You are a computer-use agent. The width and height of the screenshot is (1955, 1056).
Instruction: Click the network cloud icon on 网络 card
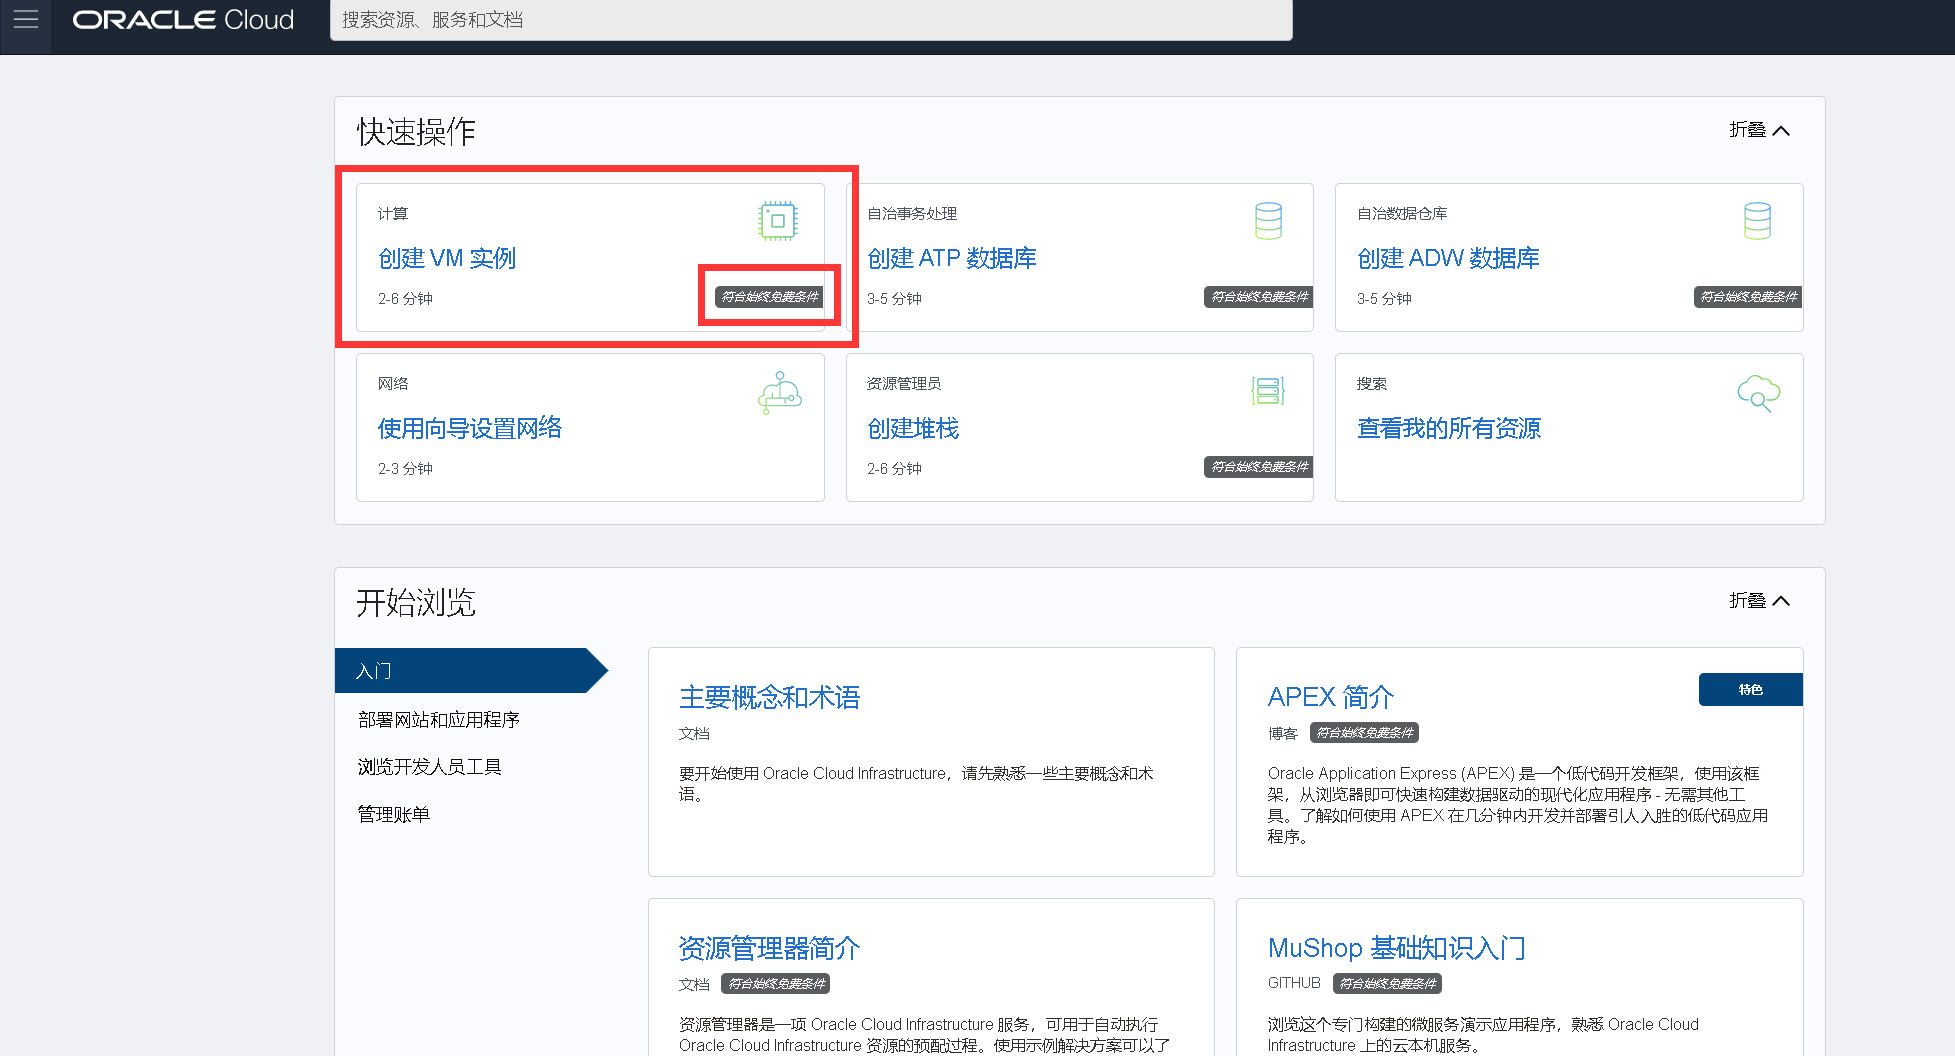pos(779,392)
